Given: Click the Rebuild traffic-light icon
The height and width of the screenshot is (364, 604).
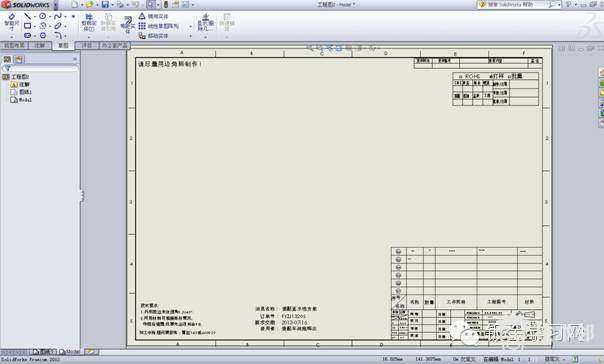Looking at the screenshot, I should (x=166, y=5).
